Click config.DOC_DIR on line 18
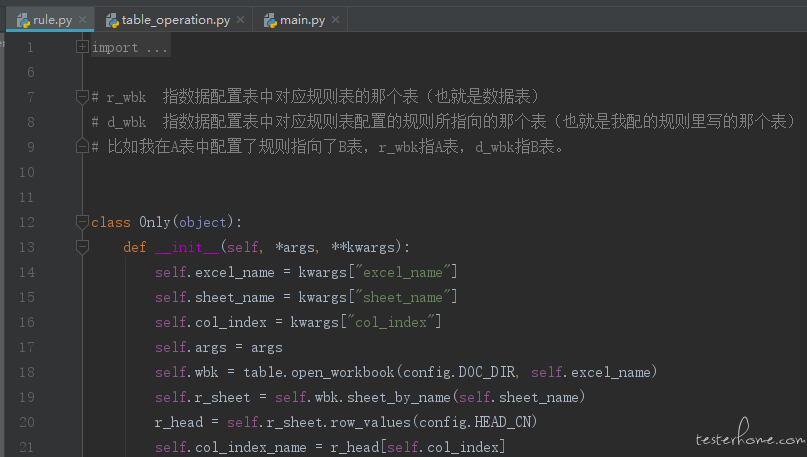The height and width of the screenshot is (457, 807). (x=459, y=372)
